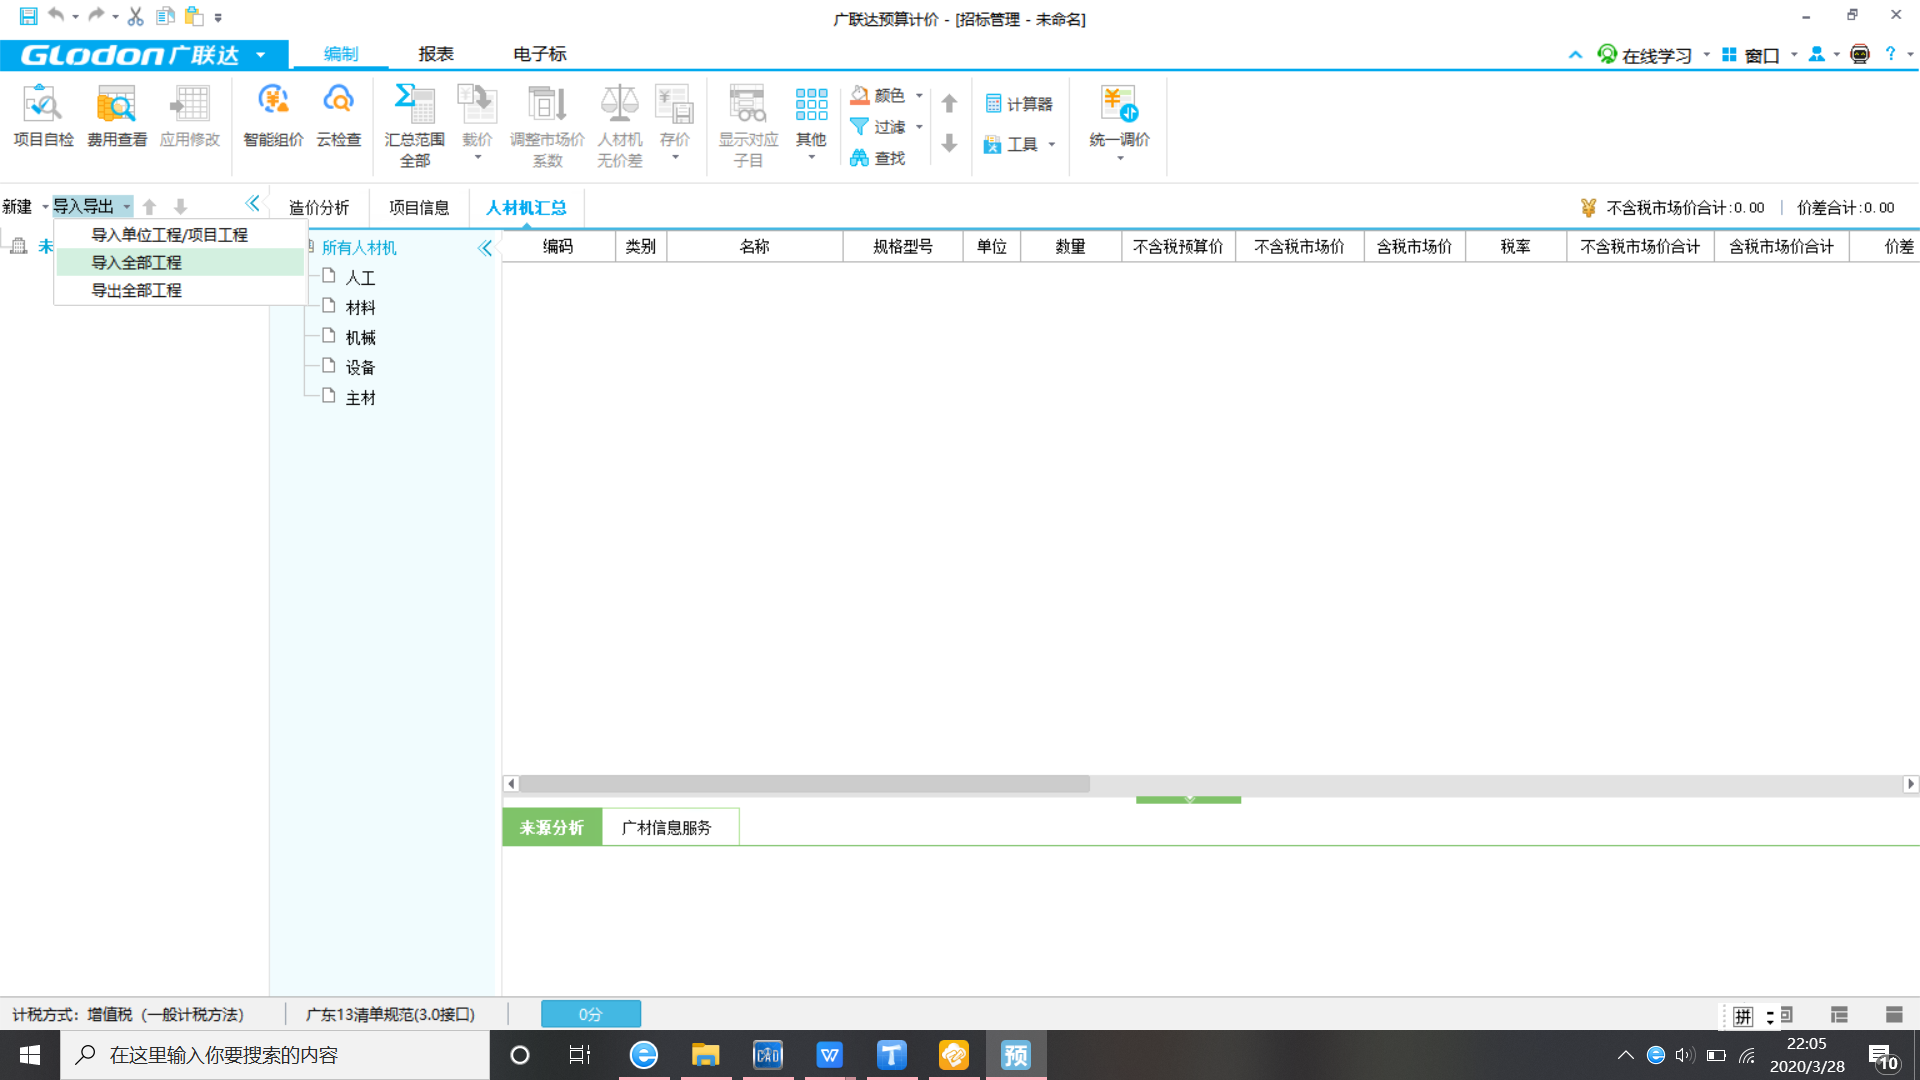Select 主材 category in tree
This screenshot has height=1080, width=1920.
[359, 396]
